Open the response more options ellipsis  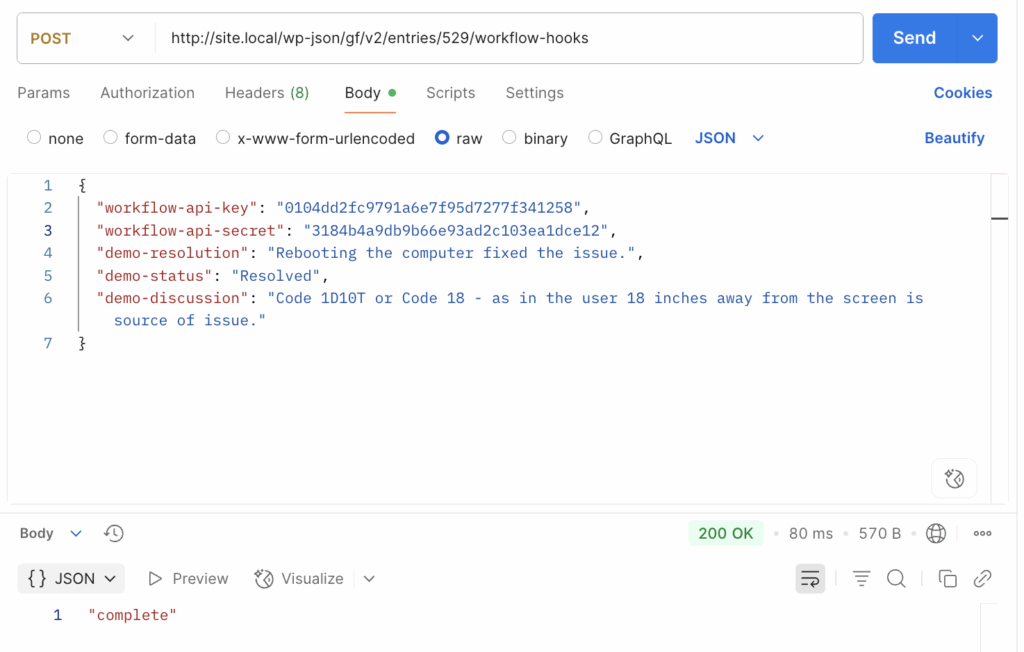(x=982, y=533)
